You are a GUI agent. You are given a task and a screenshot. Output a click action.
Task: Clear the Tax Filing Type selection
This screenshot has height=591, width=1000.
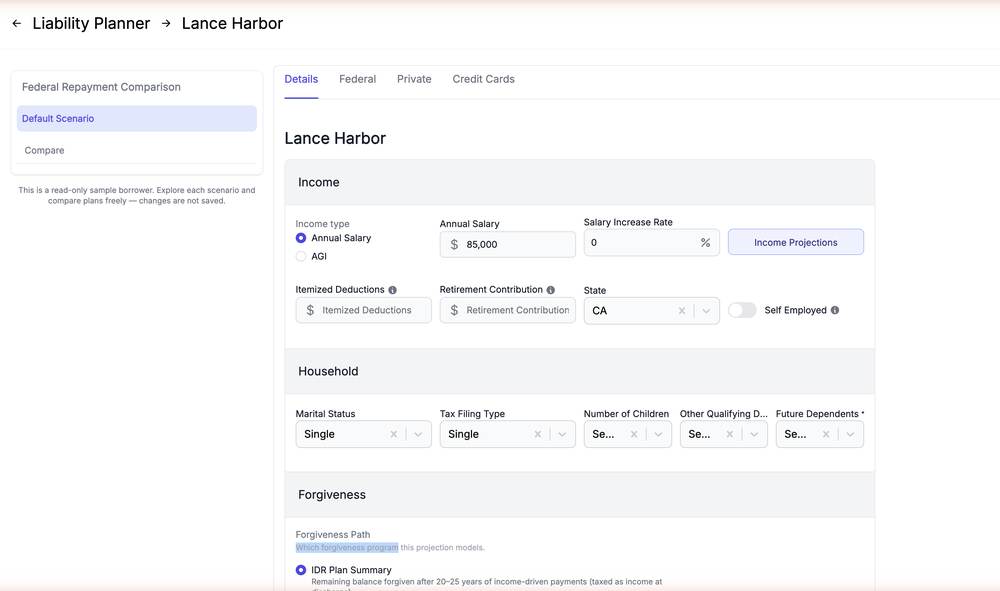(538, 434)
